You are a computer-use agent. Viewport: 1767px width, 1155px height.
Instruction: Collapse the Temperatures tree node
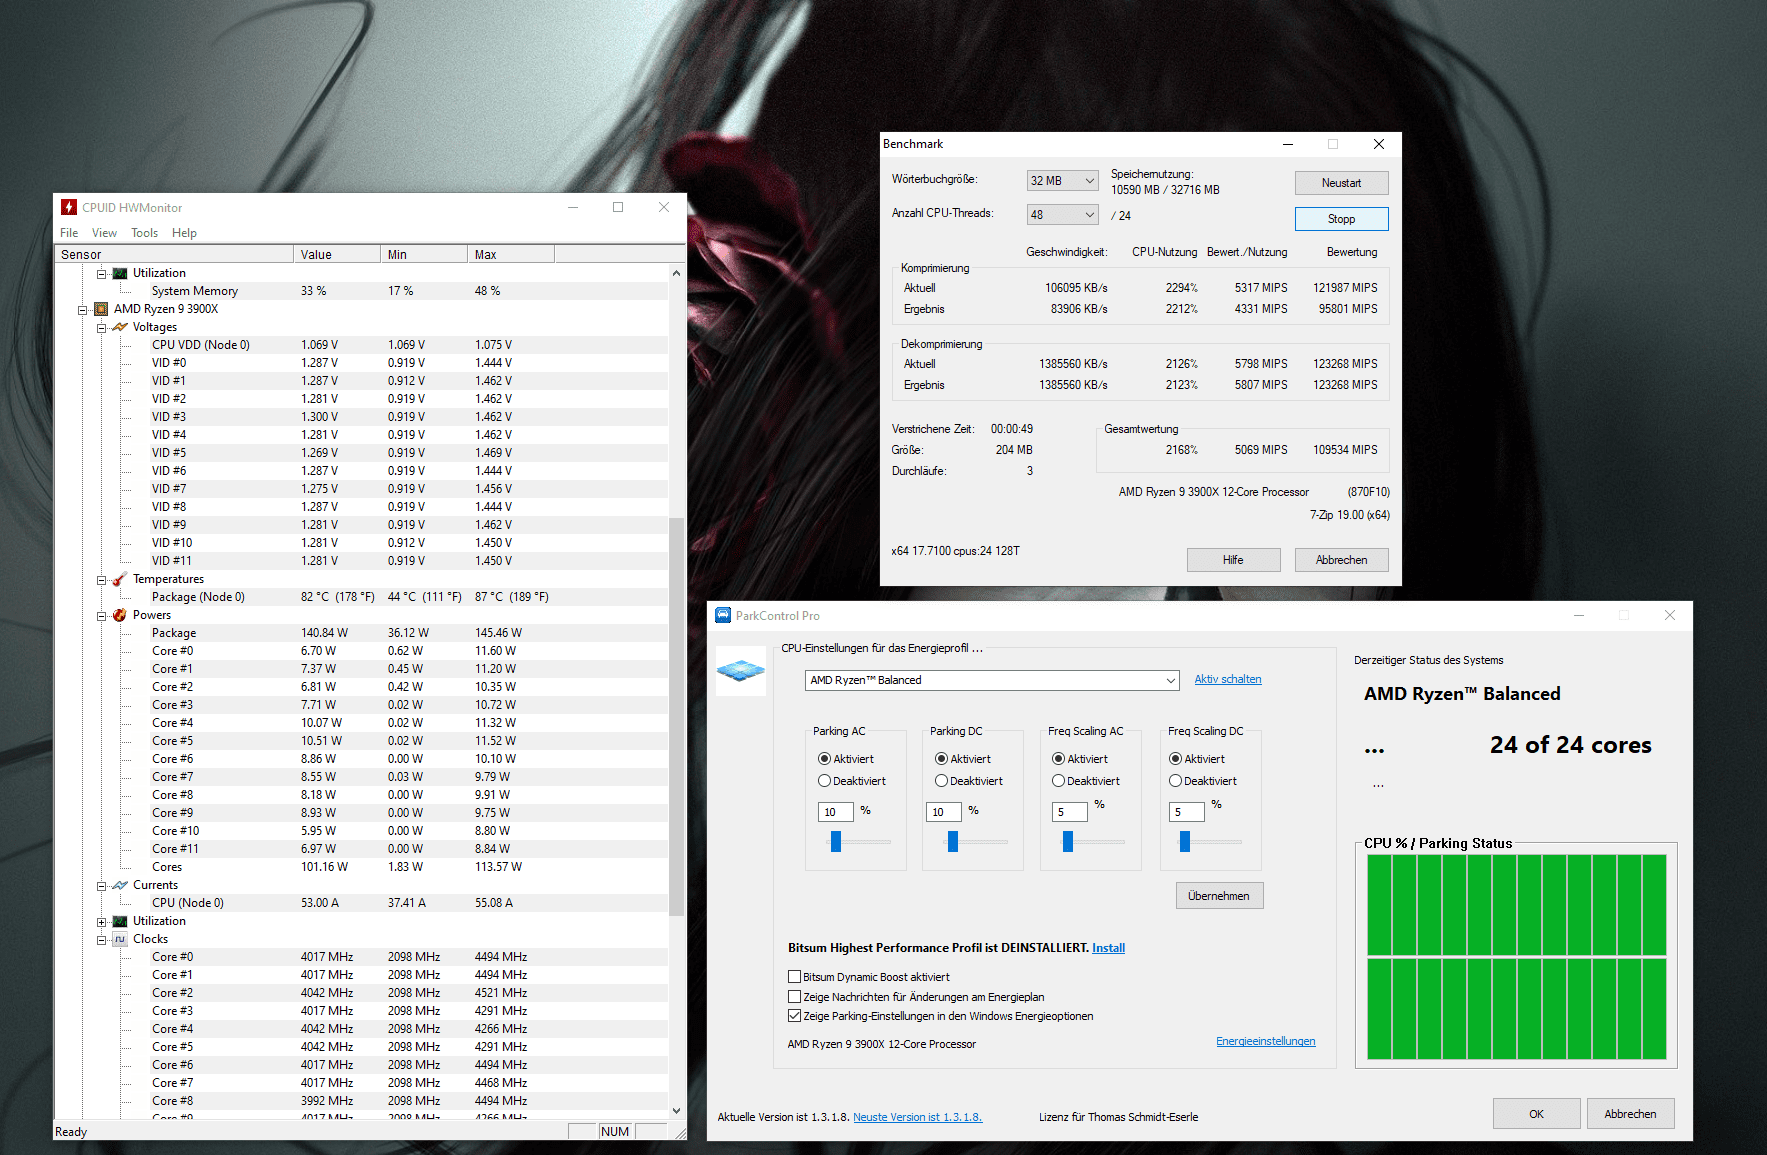coord(102,580)
